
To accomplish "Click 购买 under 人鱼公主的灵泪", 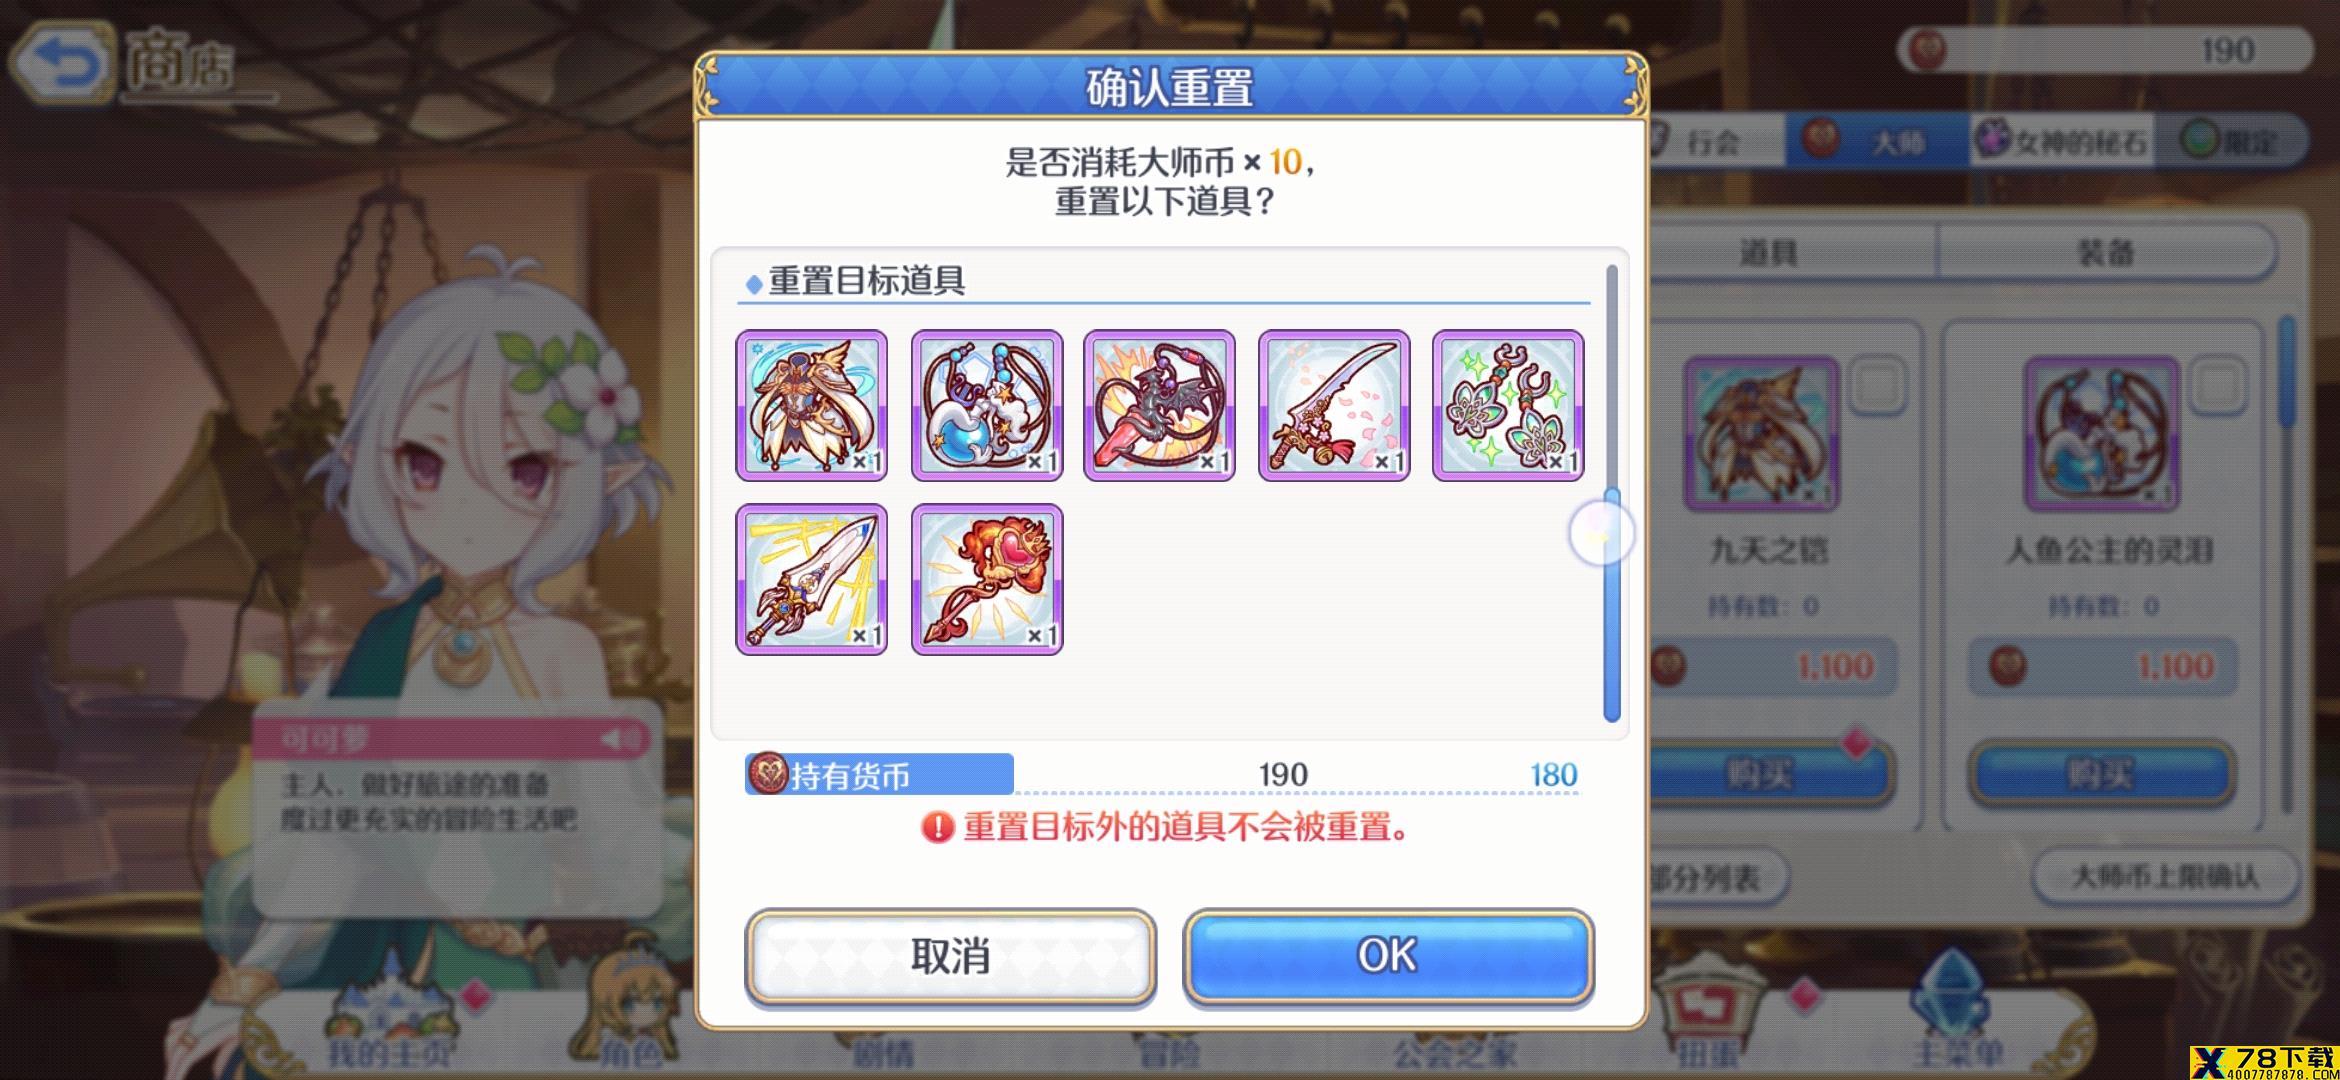I will (2100, 772).
